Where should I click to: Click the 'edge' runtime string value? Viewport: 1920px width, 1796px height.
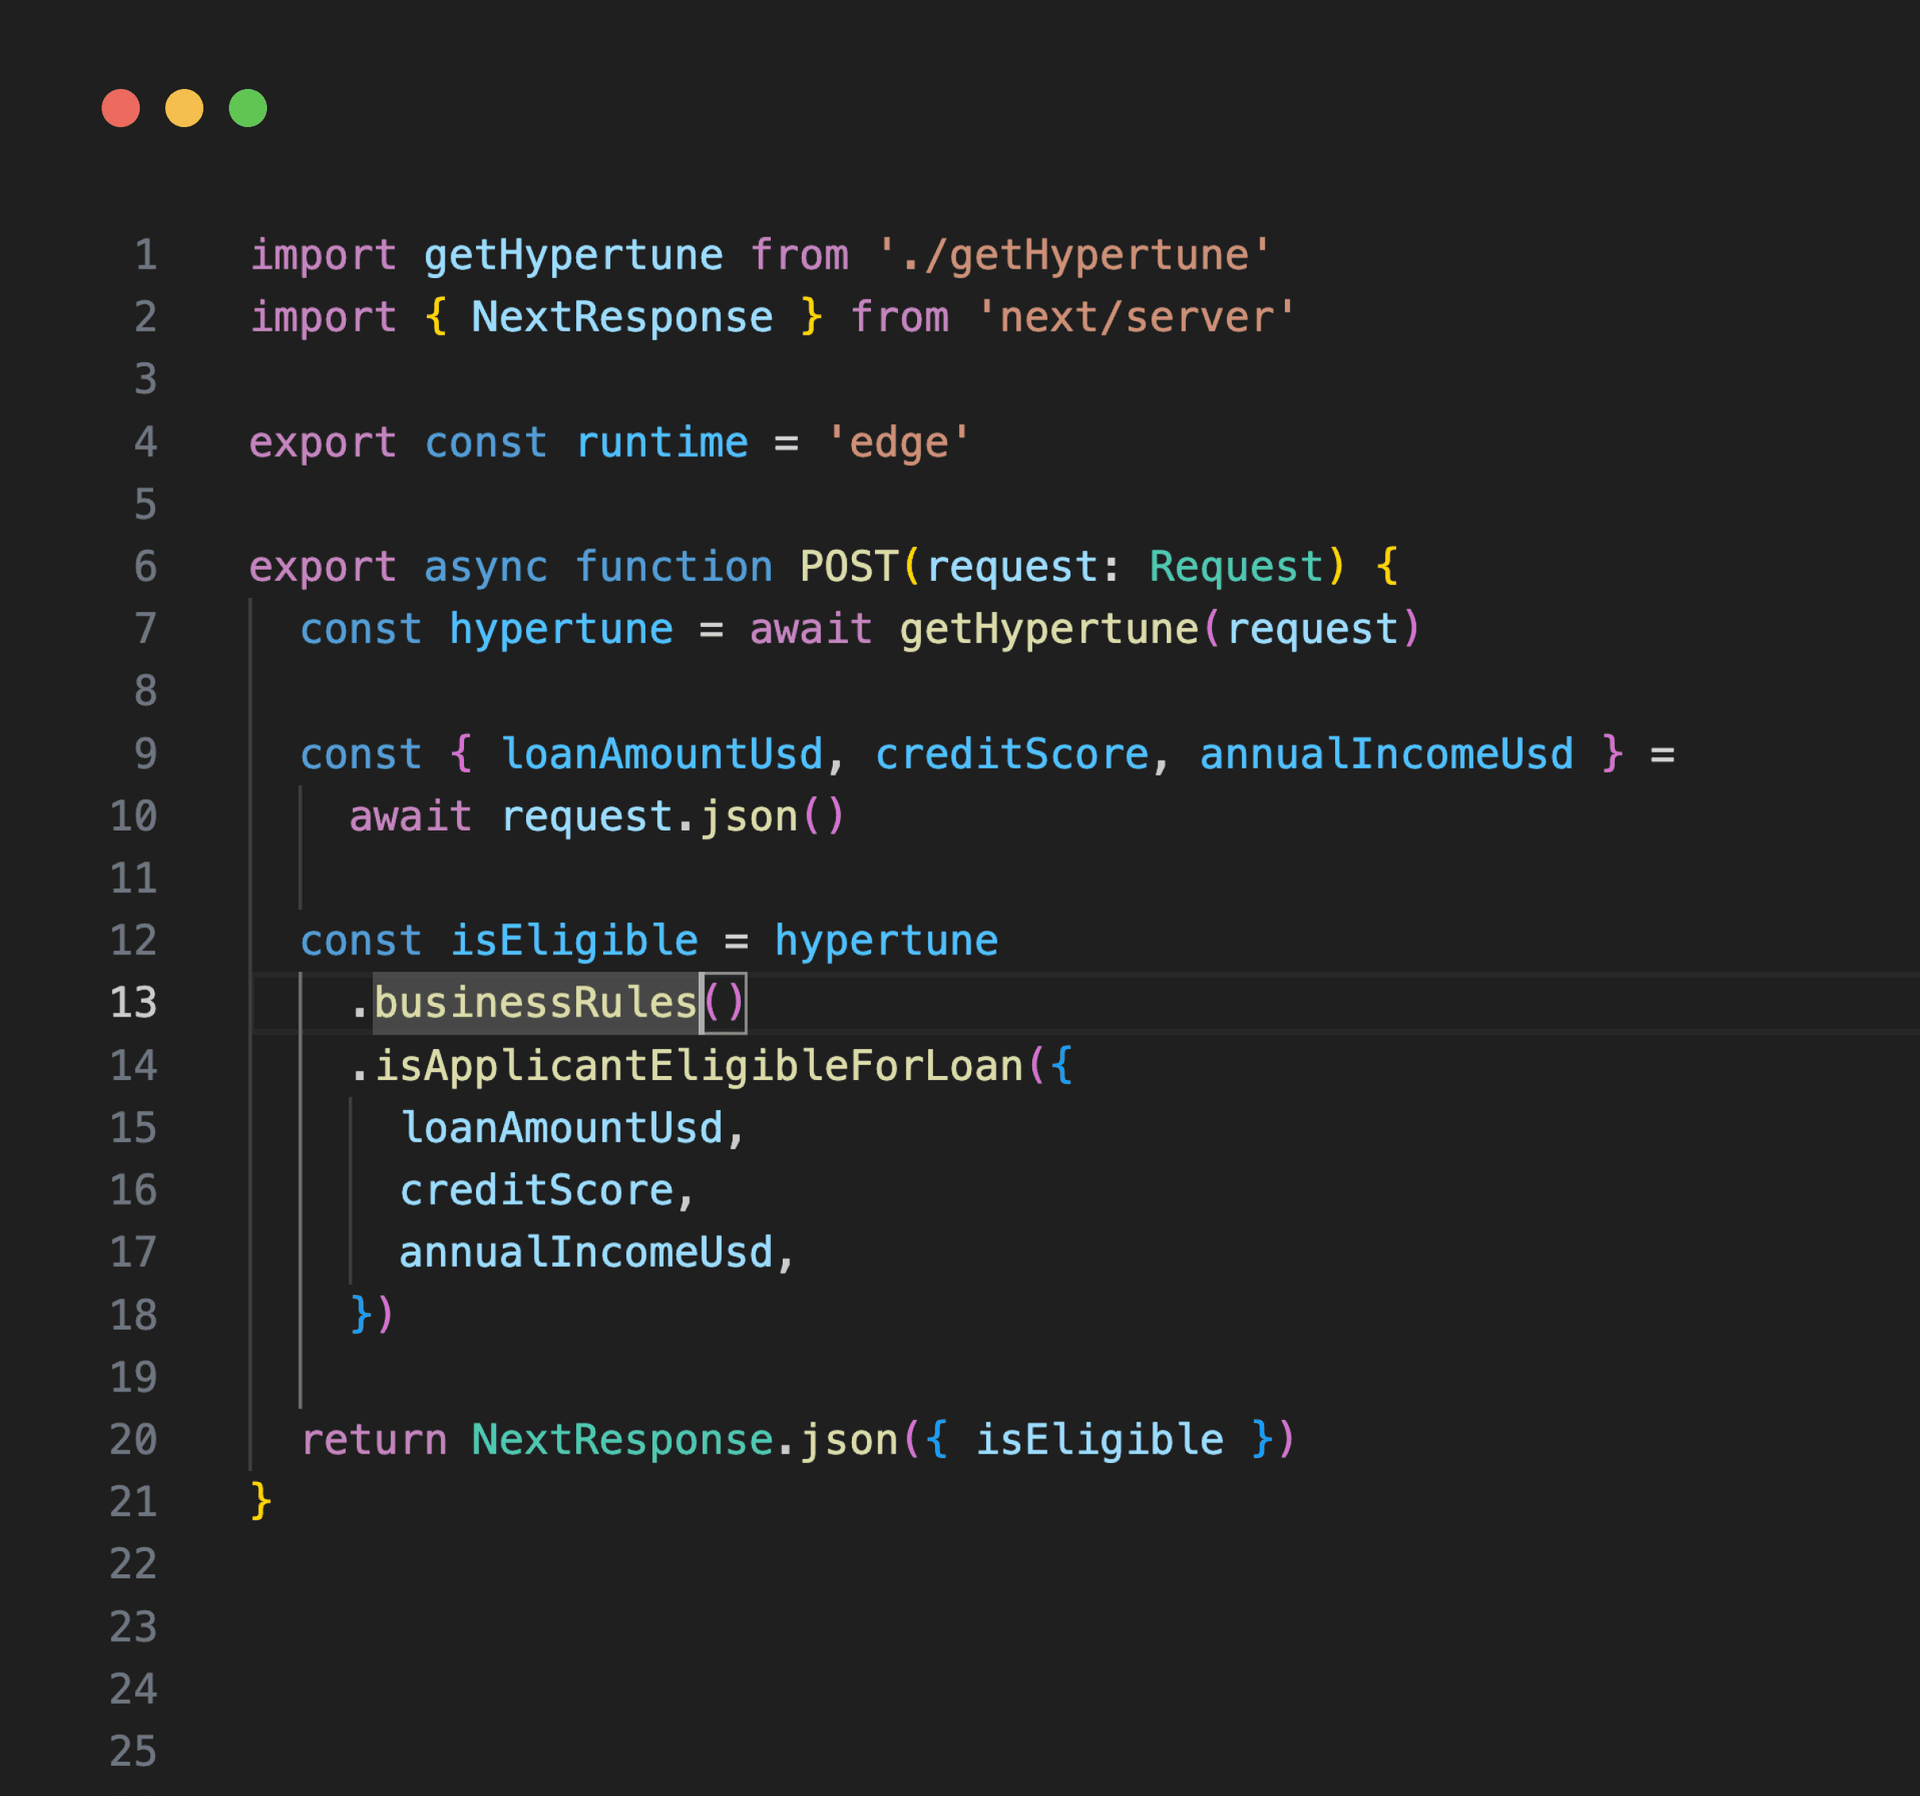(898, 443)
